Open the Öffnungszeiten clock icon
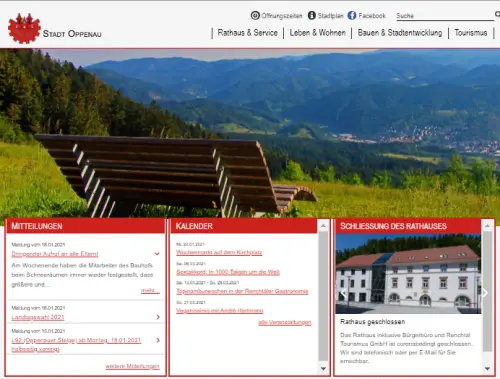 pyautogui.click(x=255, y=15)
